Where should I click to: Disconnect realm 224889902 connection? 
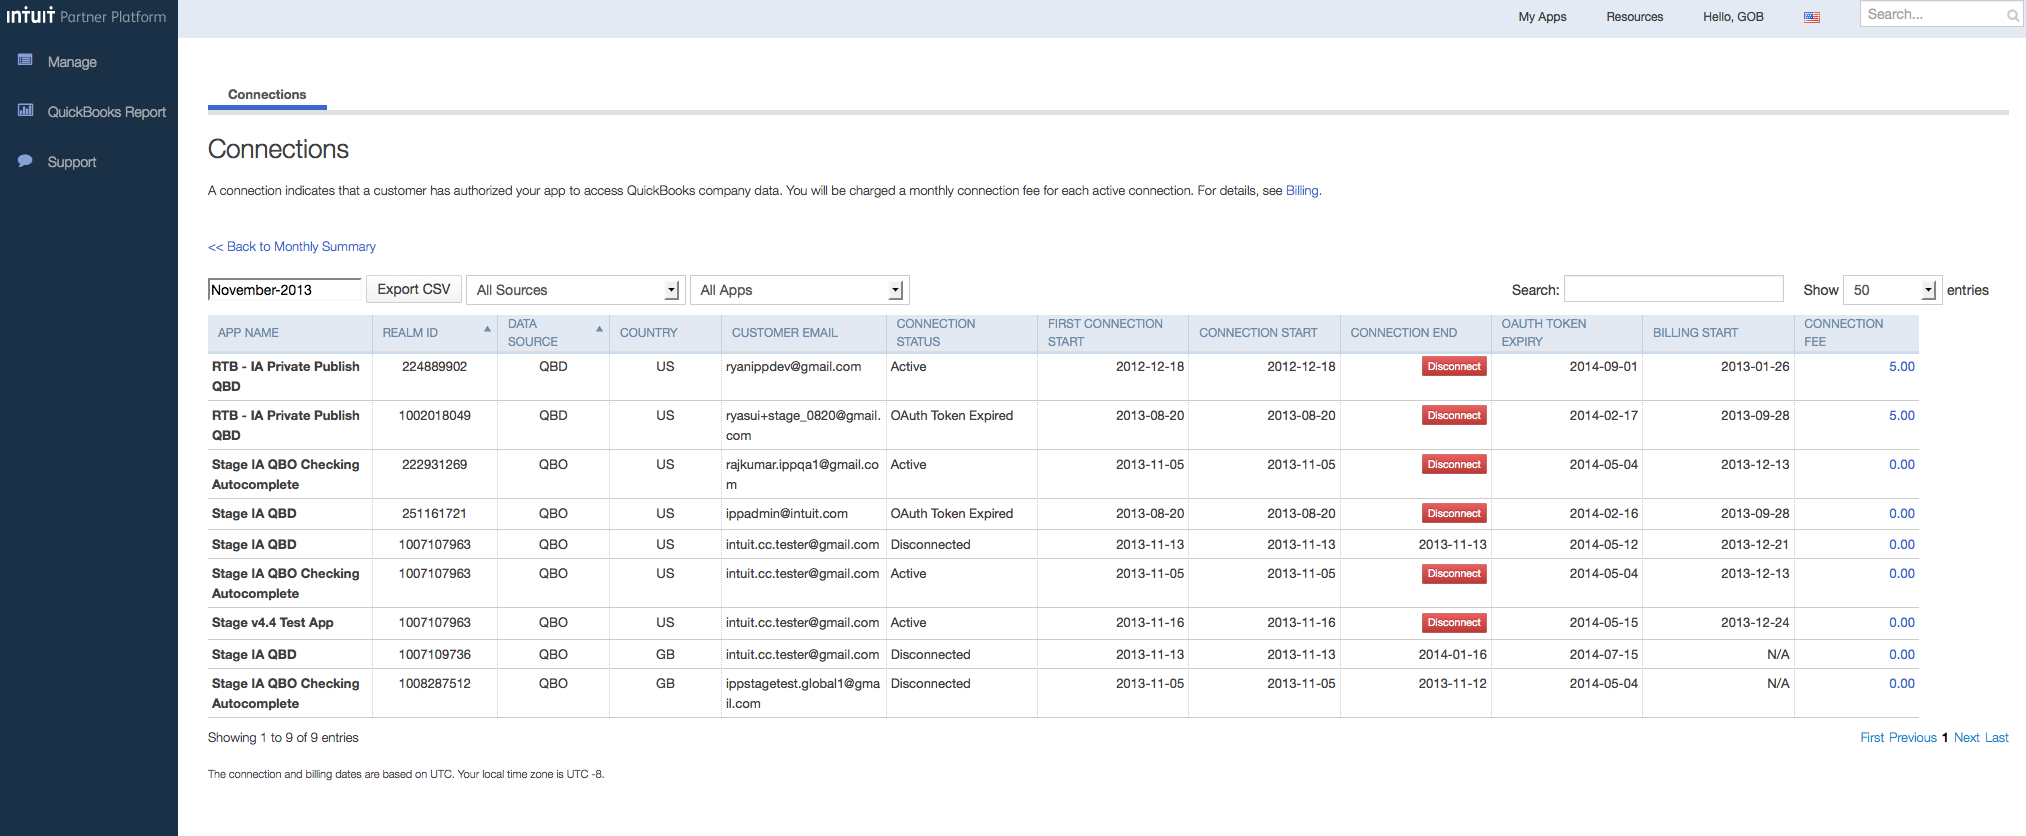[x=1454, y=367]
